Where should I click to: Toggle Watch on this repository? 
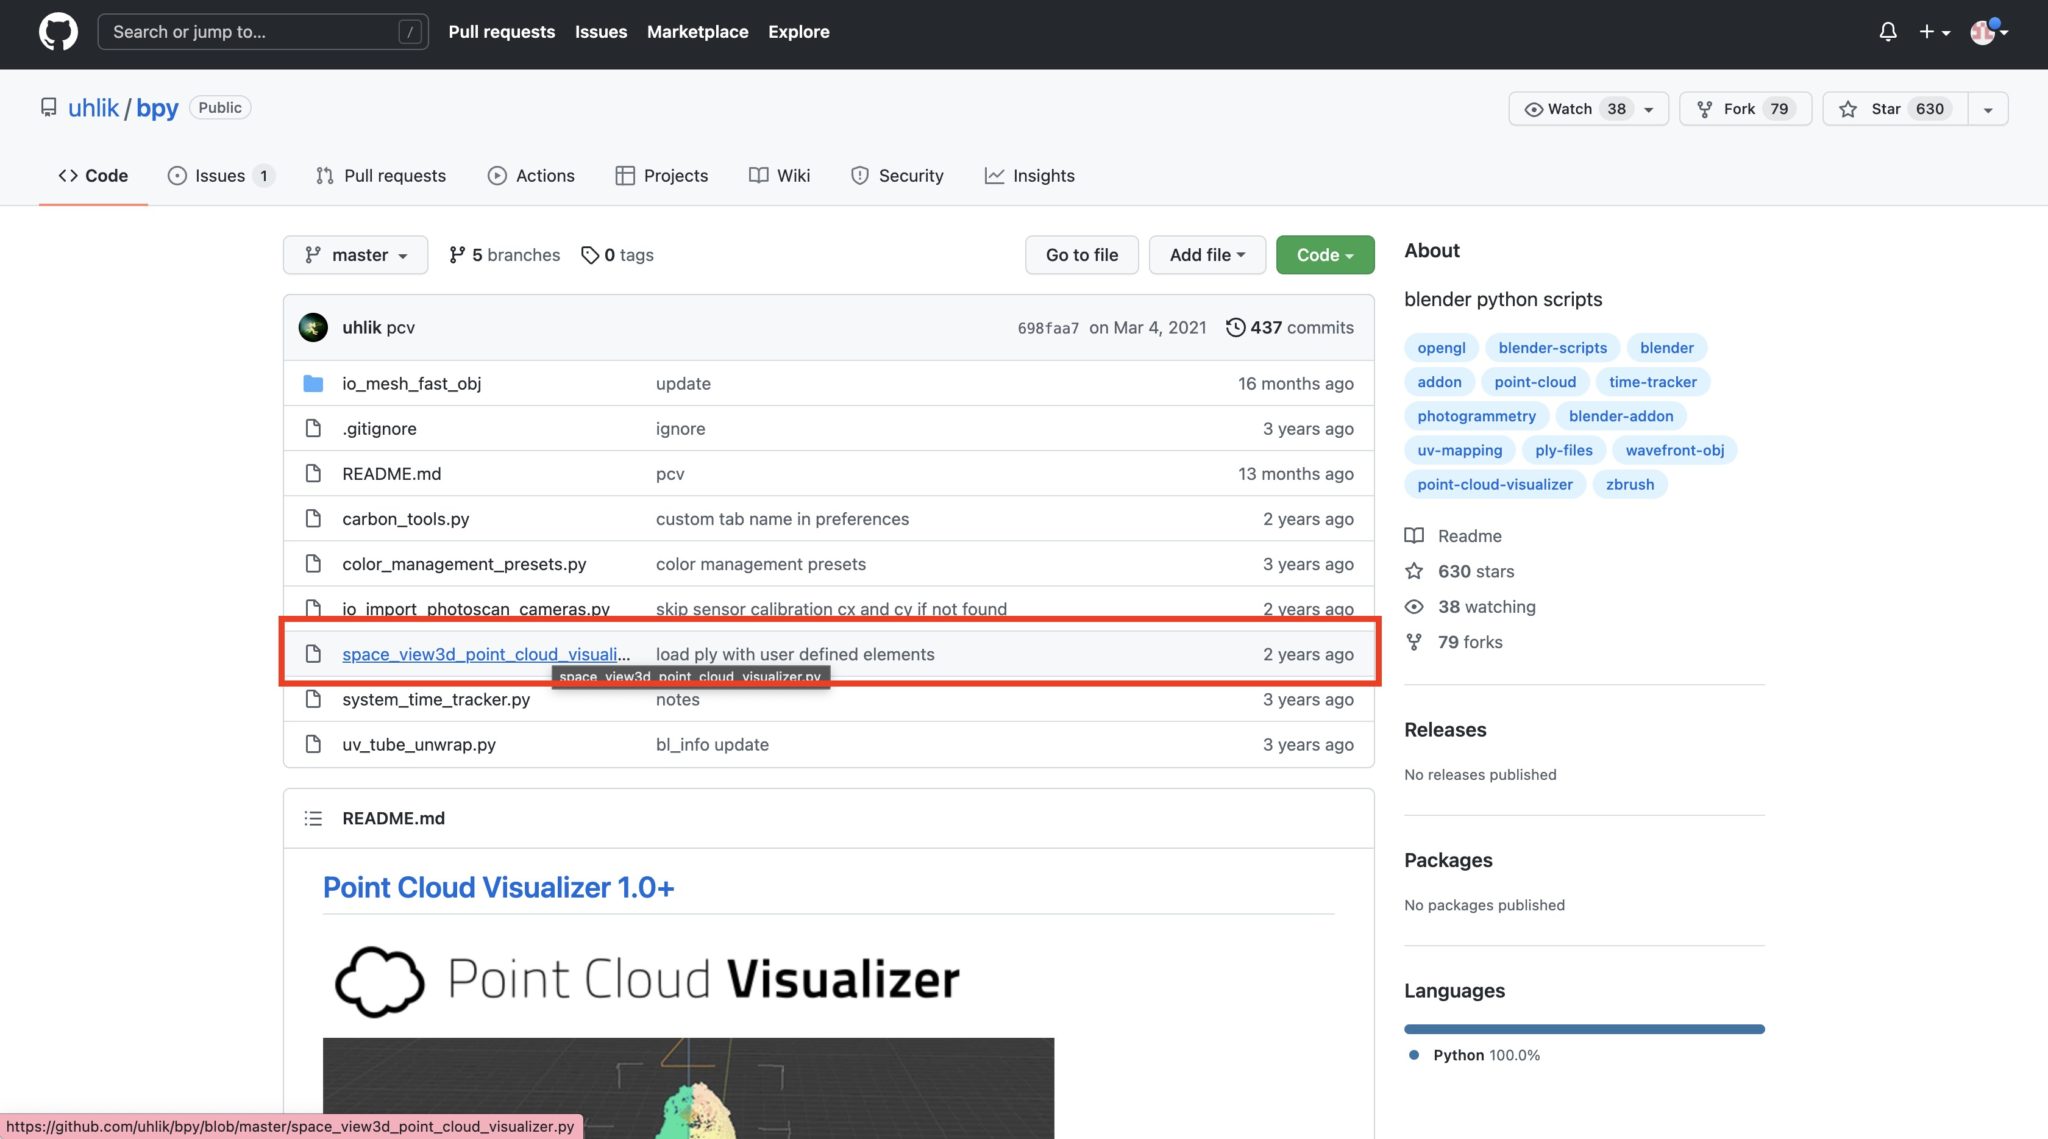pos(1570,109)
